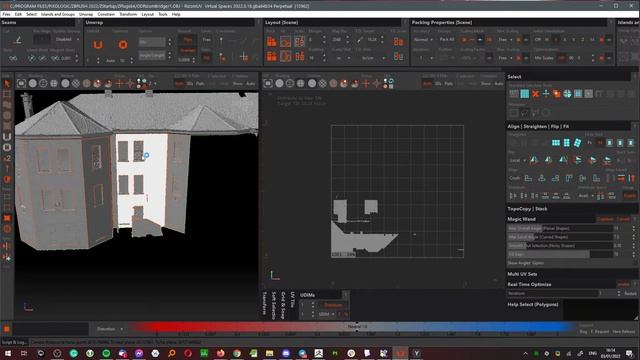The width and height of the screenshot is (640, 360).
Task: Open the UDIM dropdown in UDIMs panel
Action: 327,314
